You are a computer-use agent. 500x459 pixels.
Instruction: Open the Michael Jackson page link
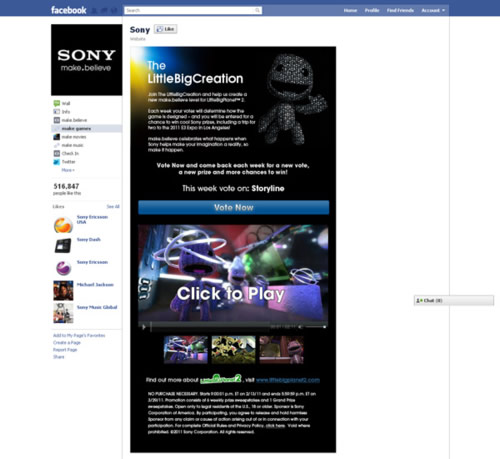point(95,285)
